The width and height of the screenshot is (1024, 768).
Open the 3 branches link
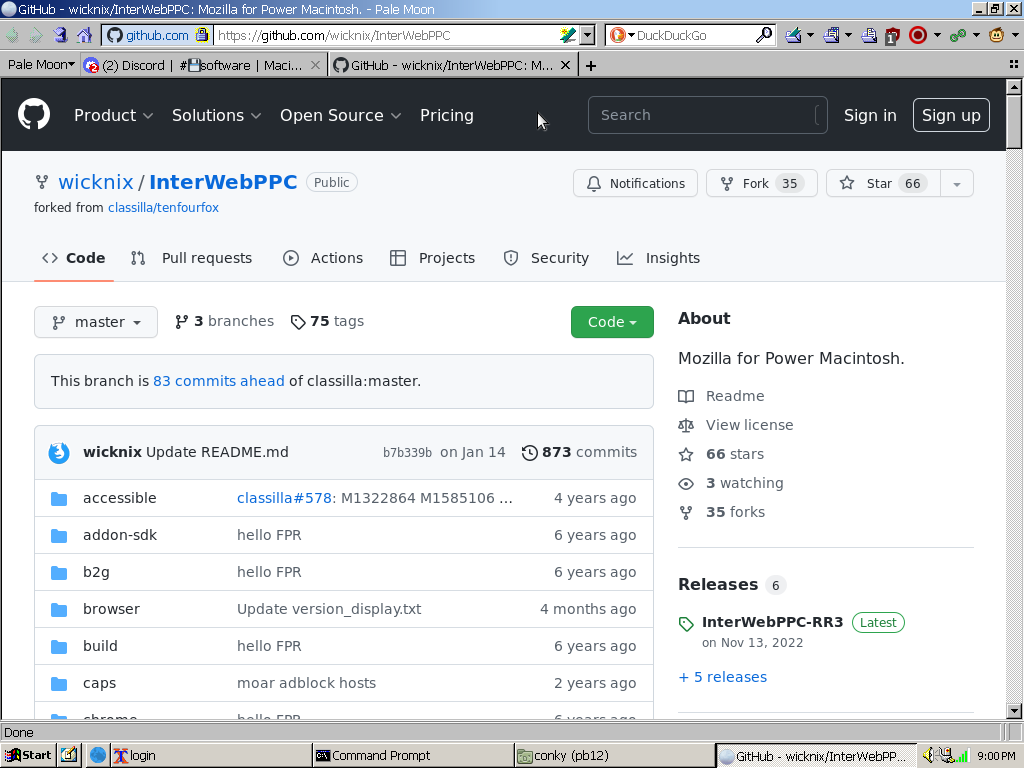pyautogui.click(x=225, y=321)
